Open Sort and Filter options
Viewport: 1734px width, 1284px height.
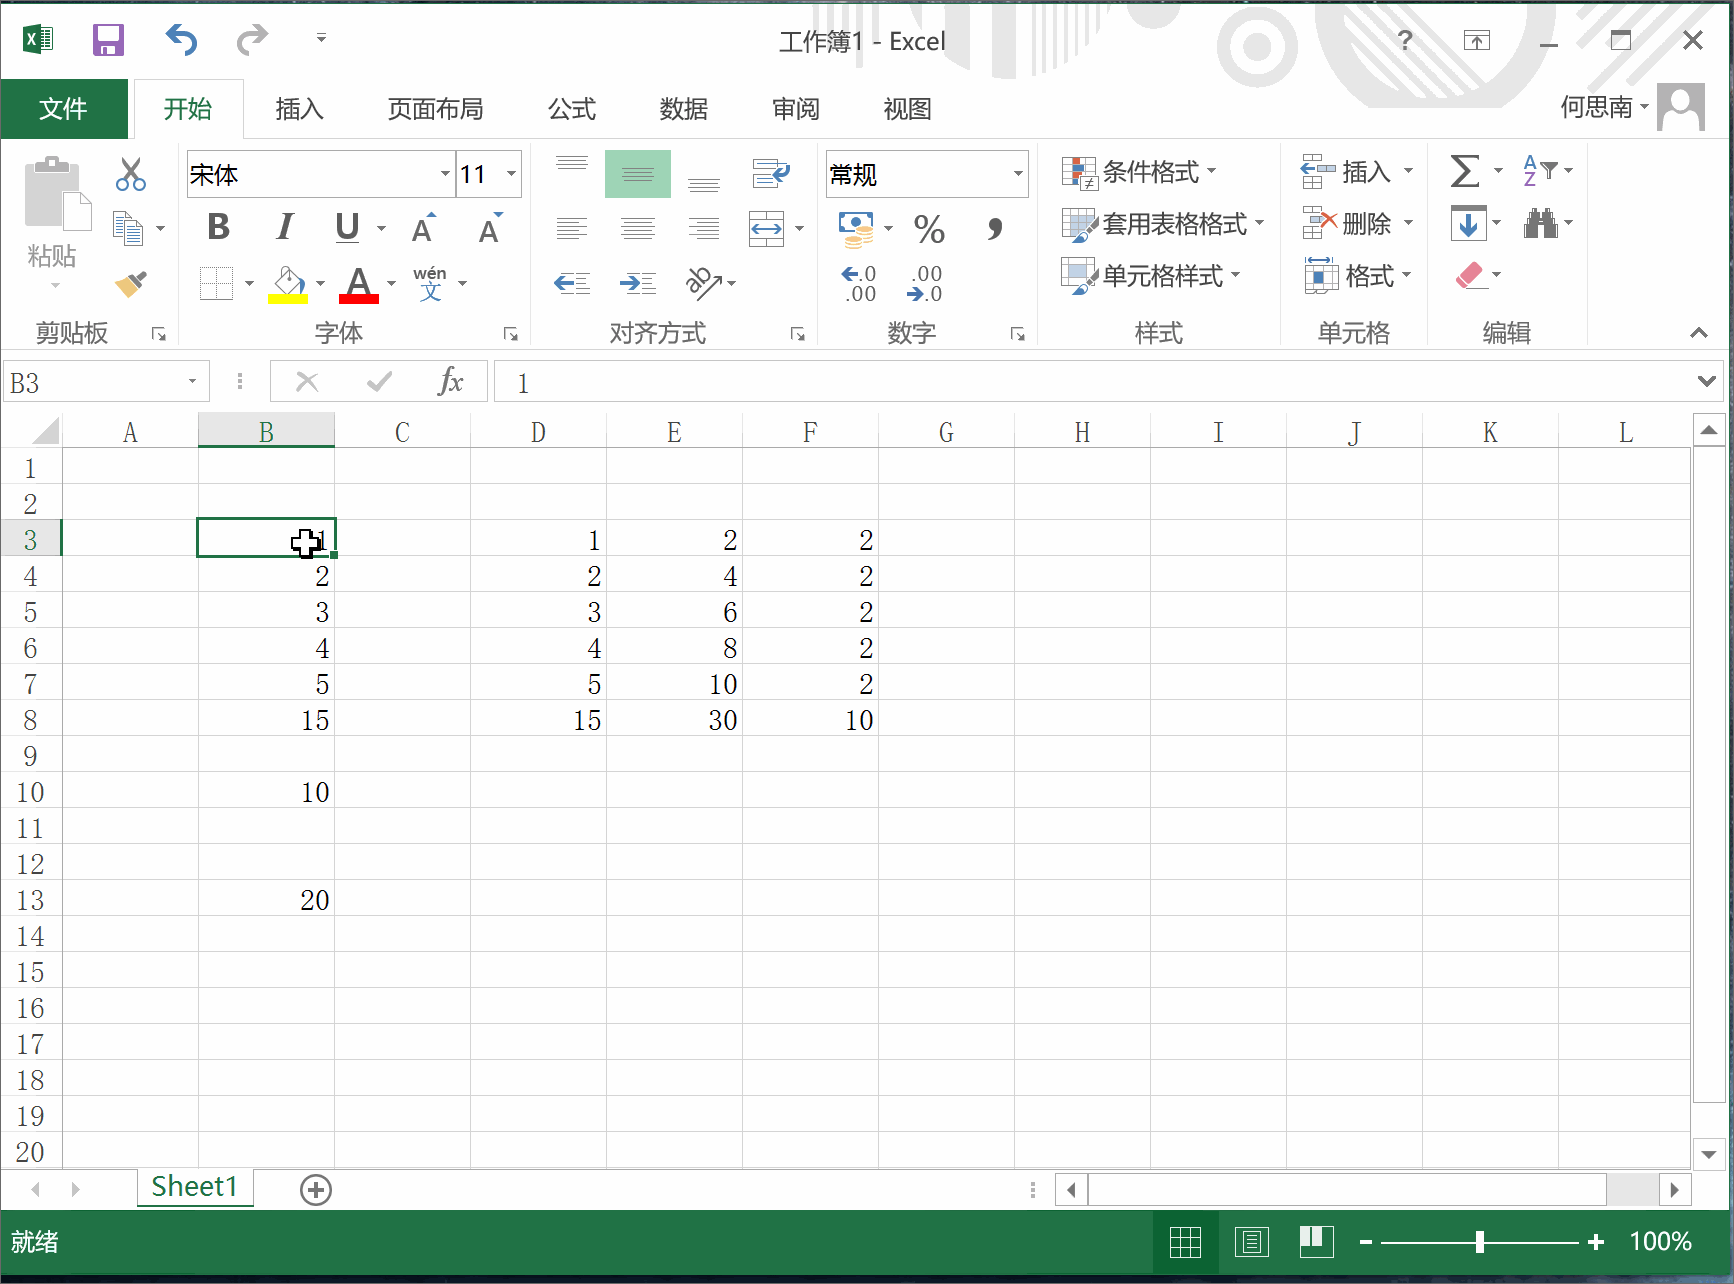pyautogui.click(x=1539, y=171)
